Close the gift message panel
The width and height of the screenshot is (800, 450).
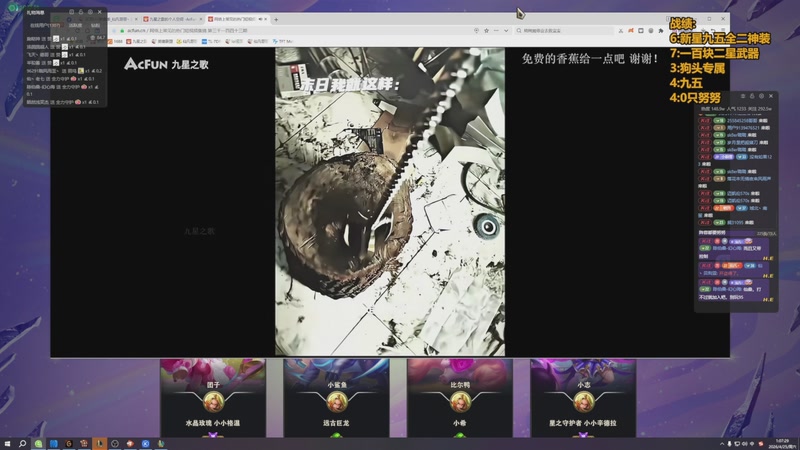click(99, 12)
